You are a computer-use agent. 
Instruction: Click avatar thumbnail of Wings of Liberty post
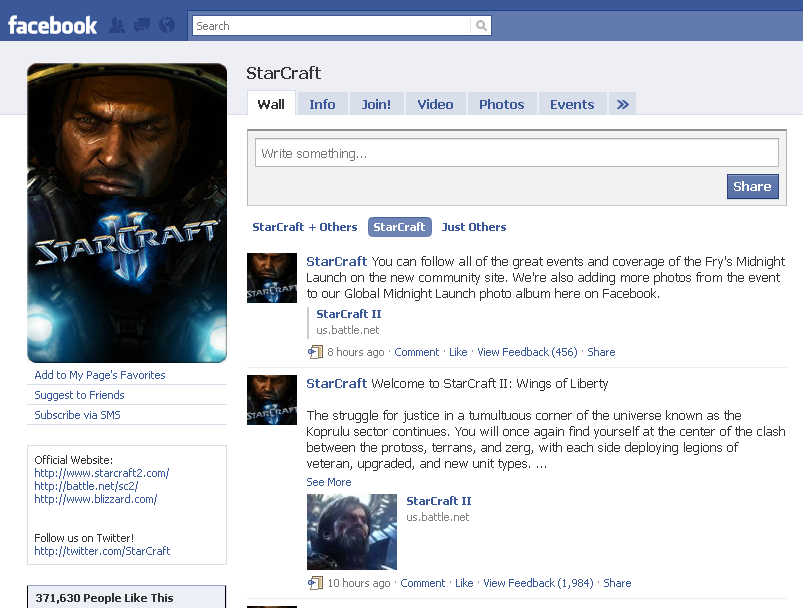272,400
